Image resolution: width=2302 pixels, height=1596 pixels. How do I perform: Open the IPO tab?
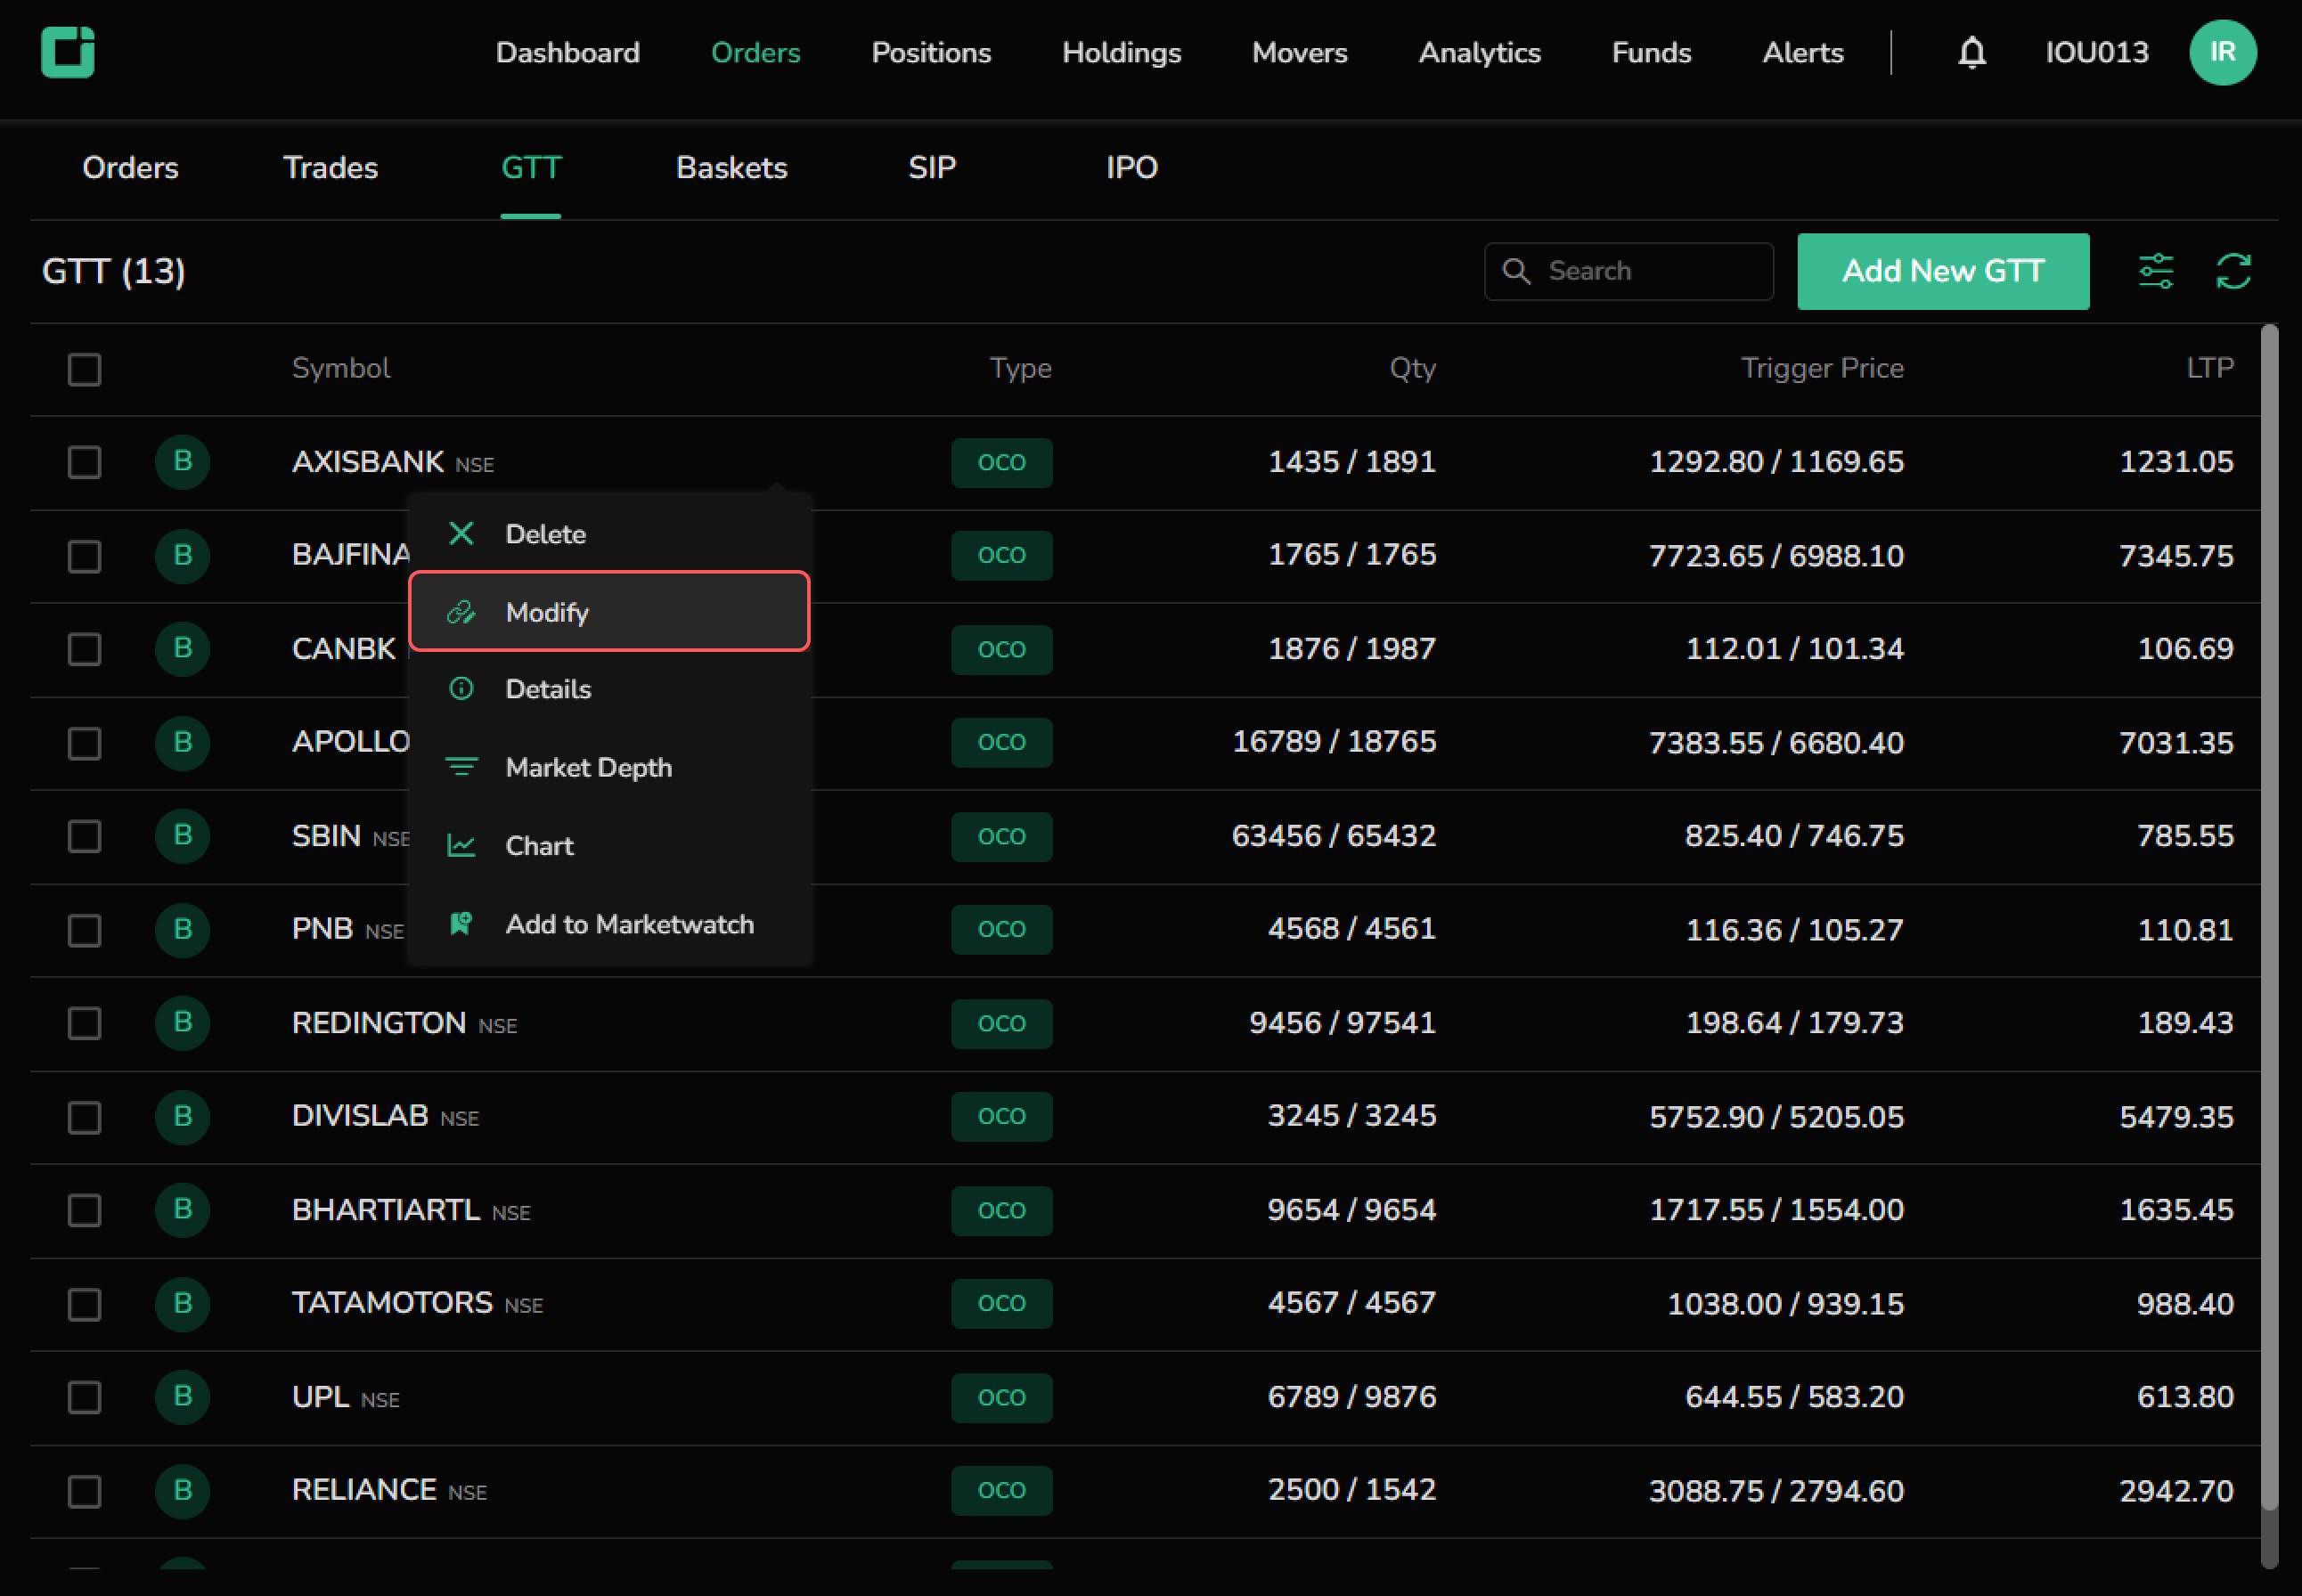coord(1131,167)
